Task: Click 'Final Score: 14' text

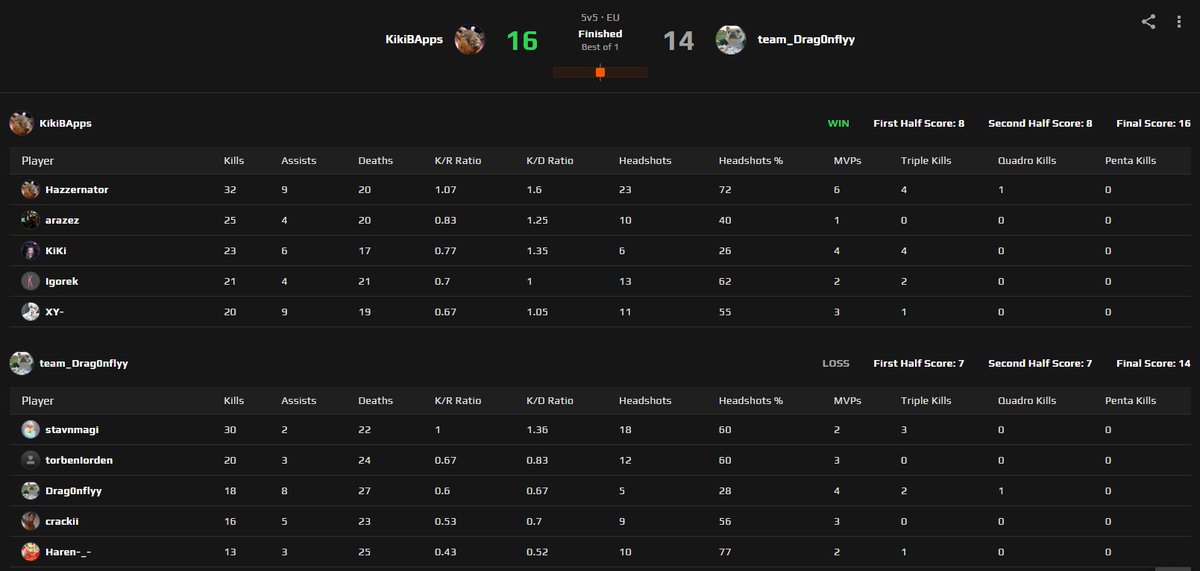Action: pyautogui.click(x=1153, y=363)
